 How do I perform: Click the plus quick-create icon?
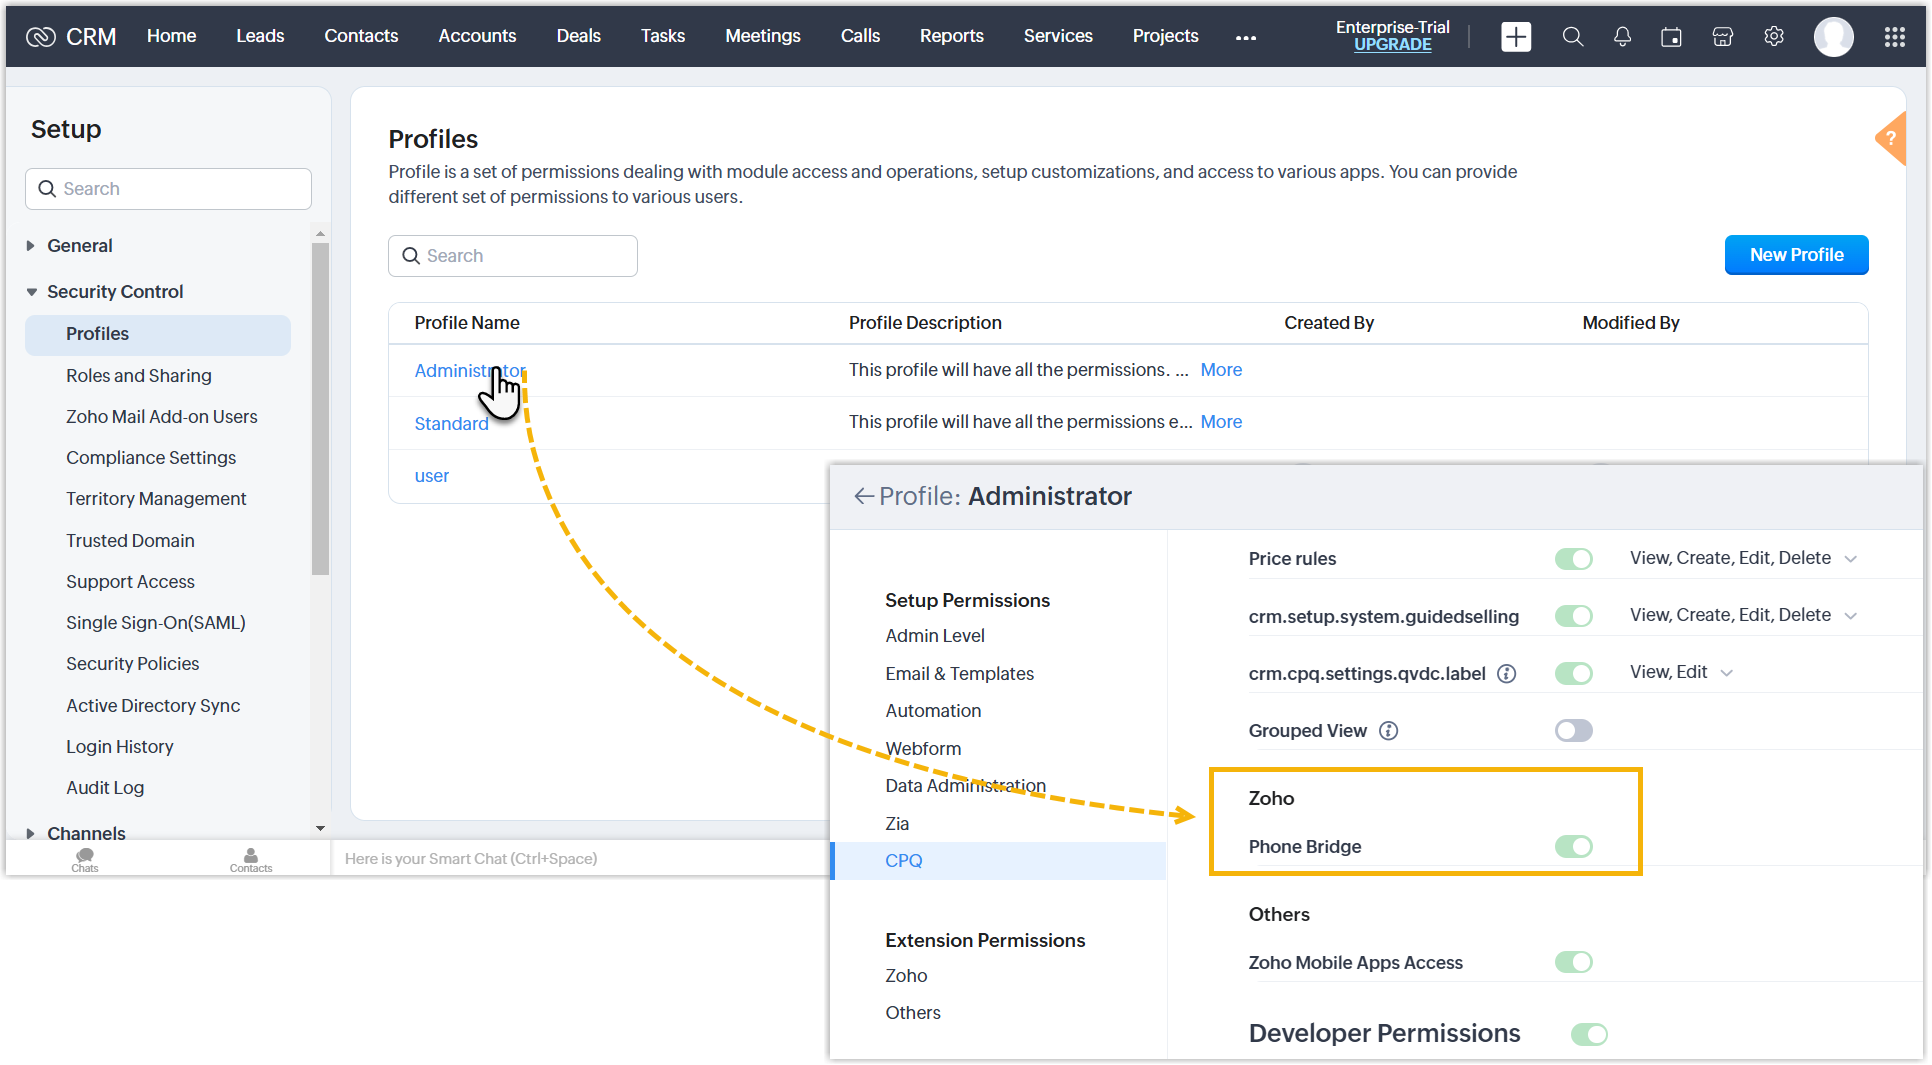1515,37
